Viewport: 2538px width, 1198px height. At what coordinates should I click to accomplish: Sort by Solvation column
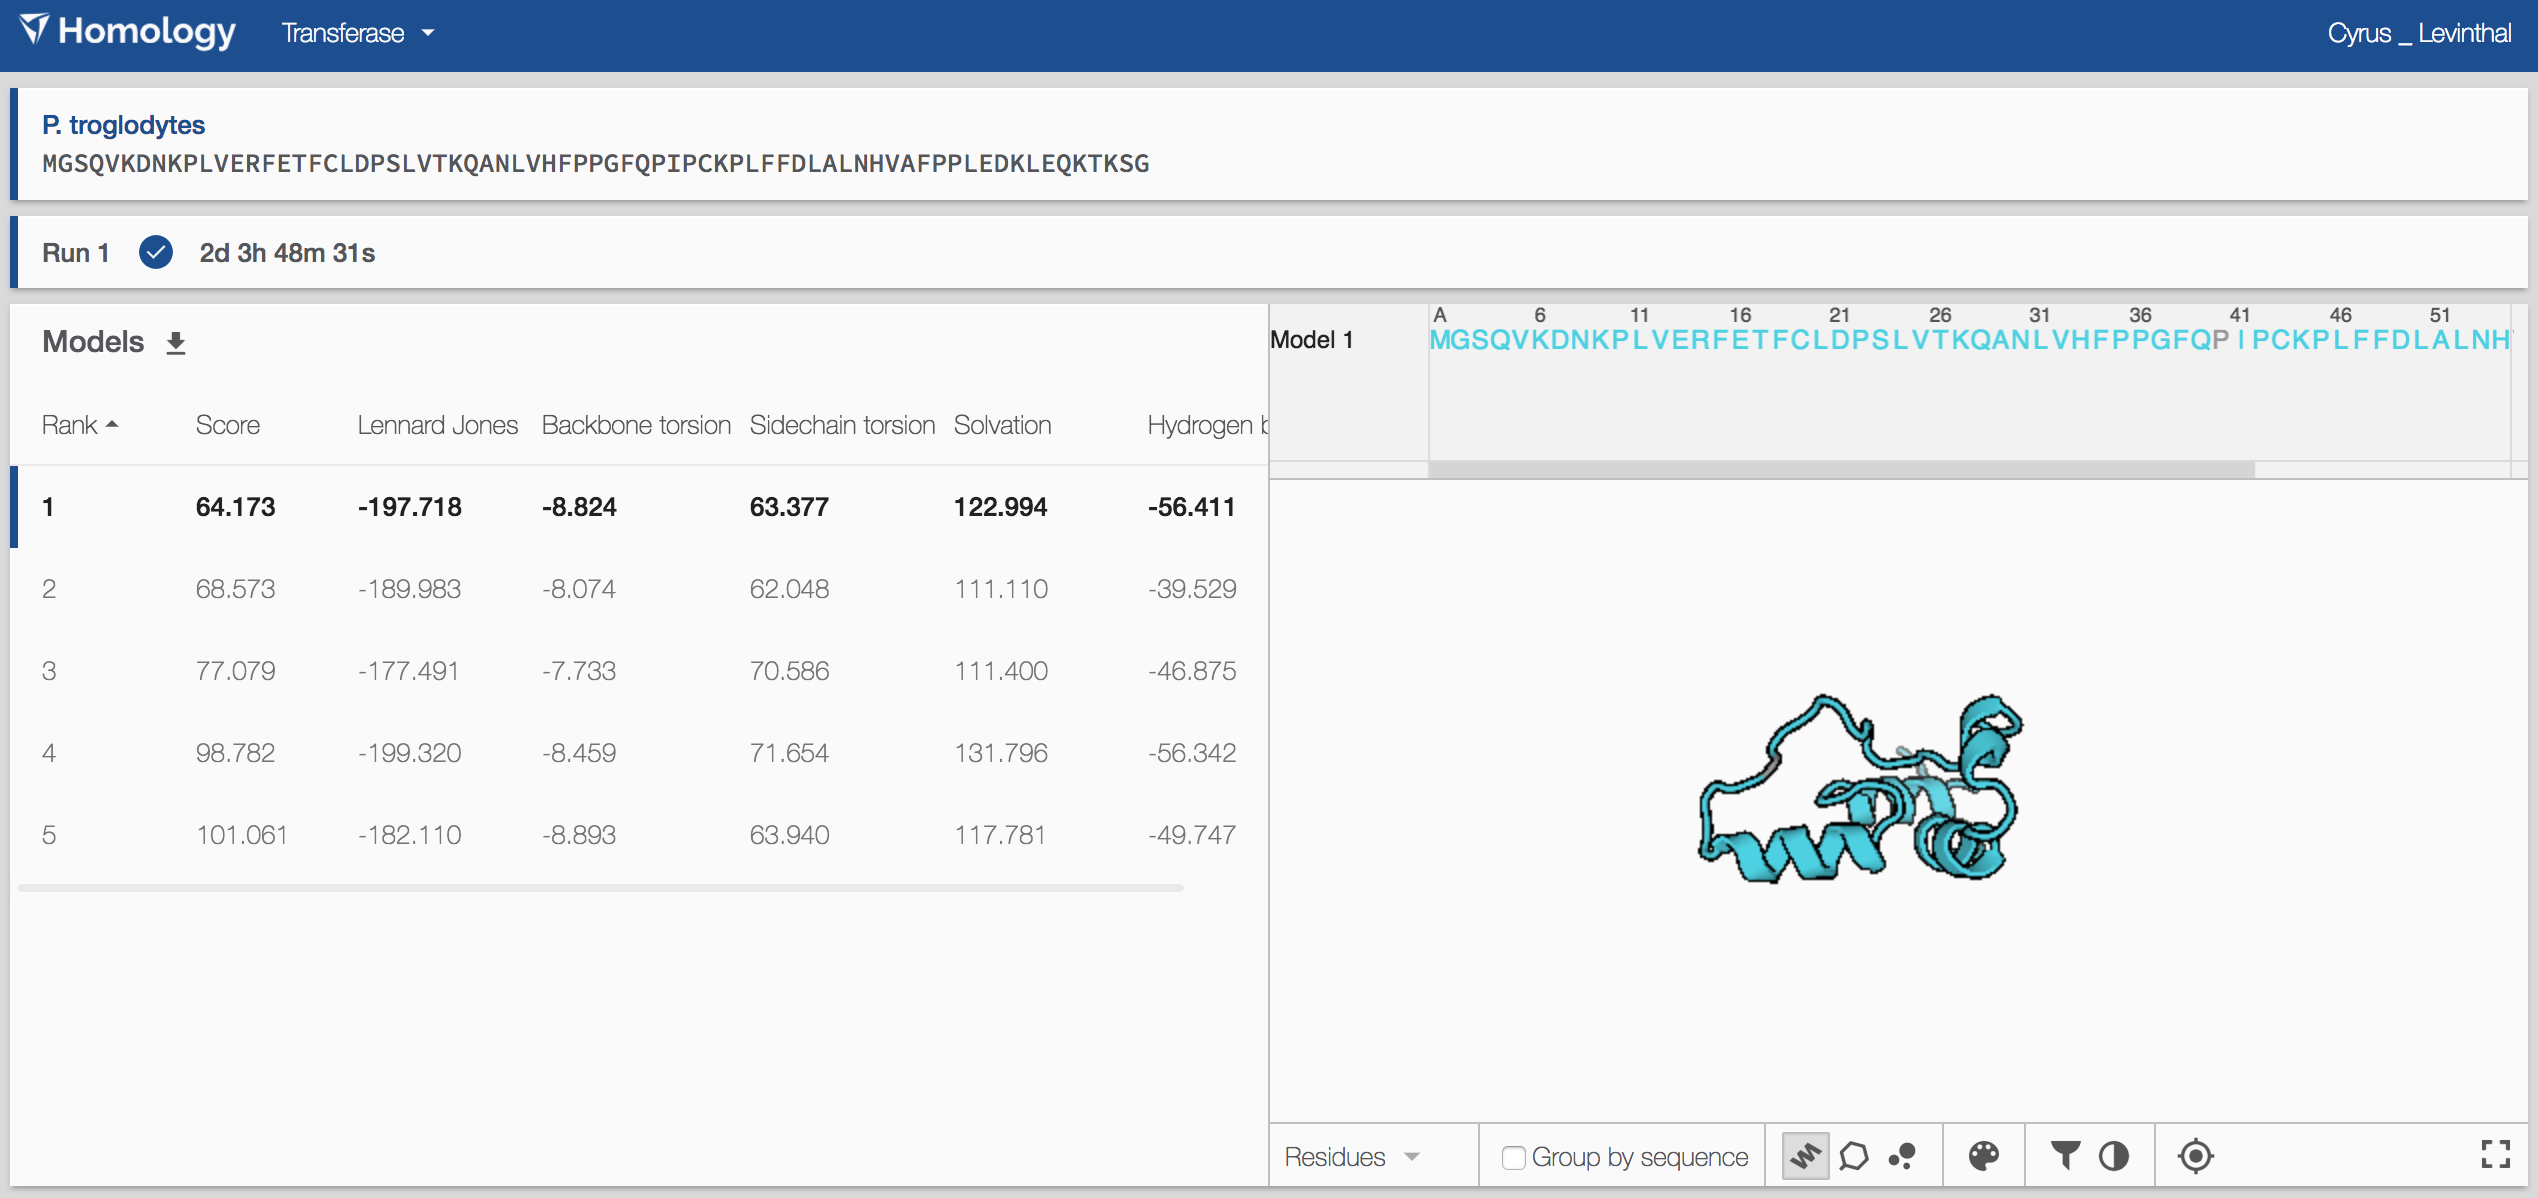(x=1002, y=425)
